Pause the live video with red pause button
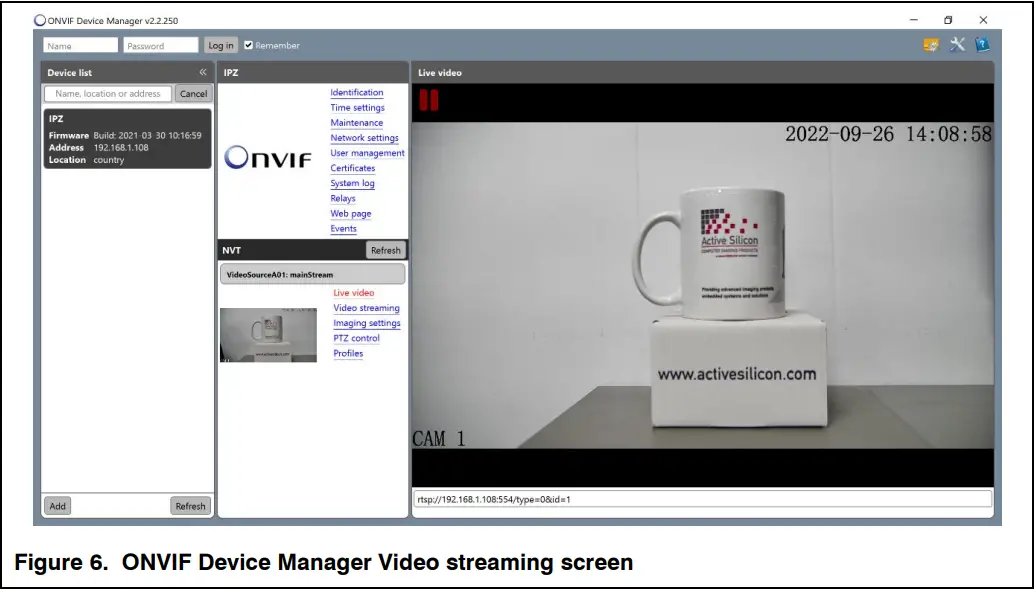Screen dimensions: 1035x589 [x=429, y=100]
